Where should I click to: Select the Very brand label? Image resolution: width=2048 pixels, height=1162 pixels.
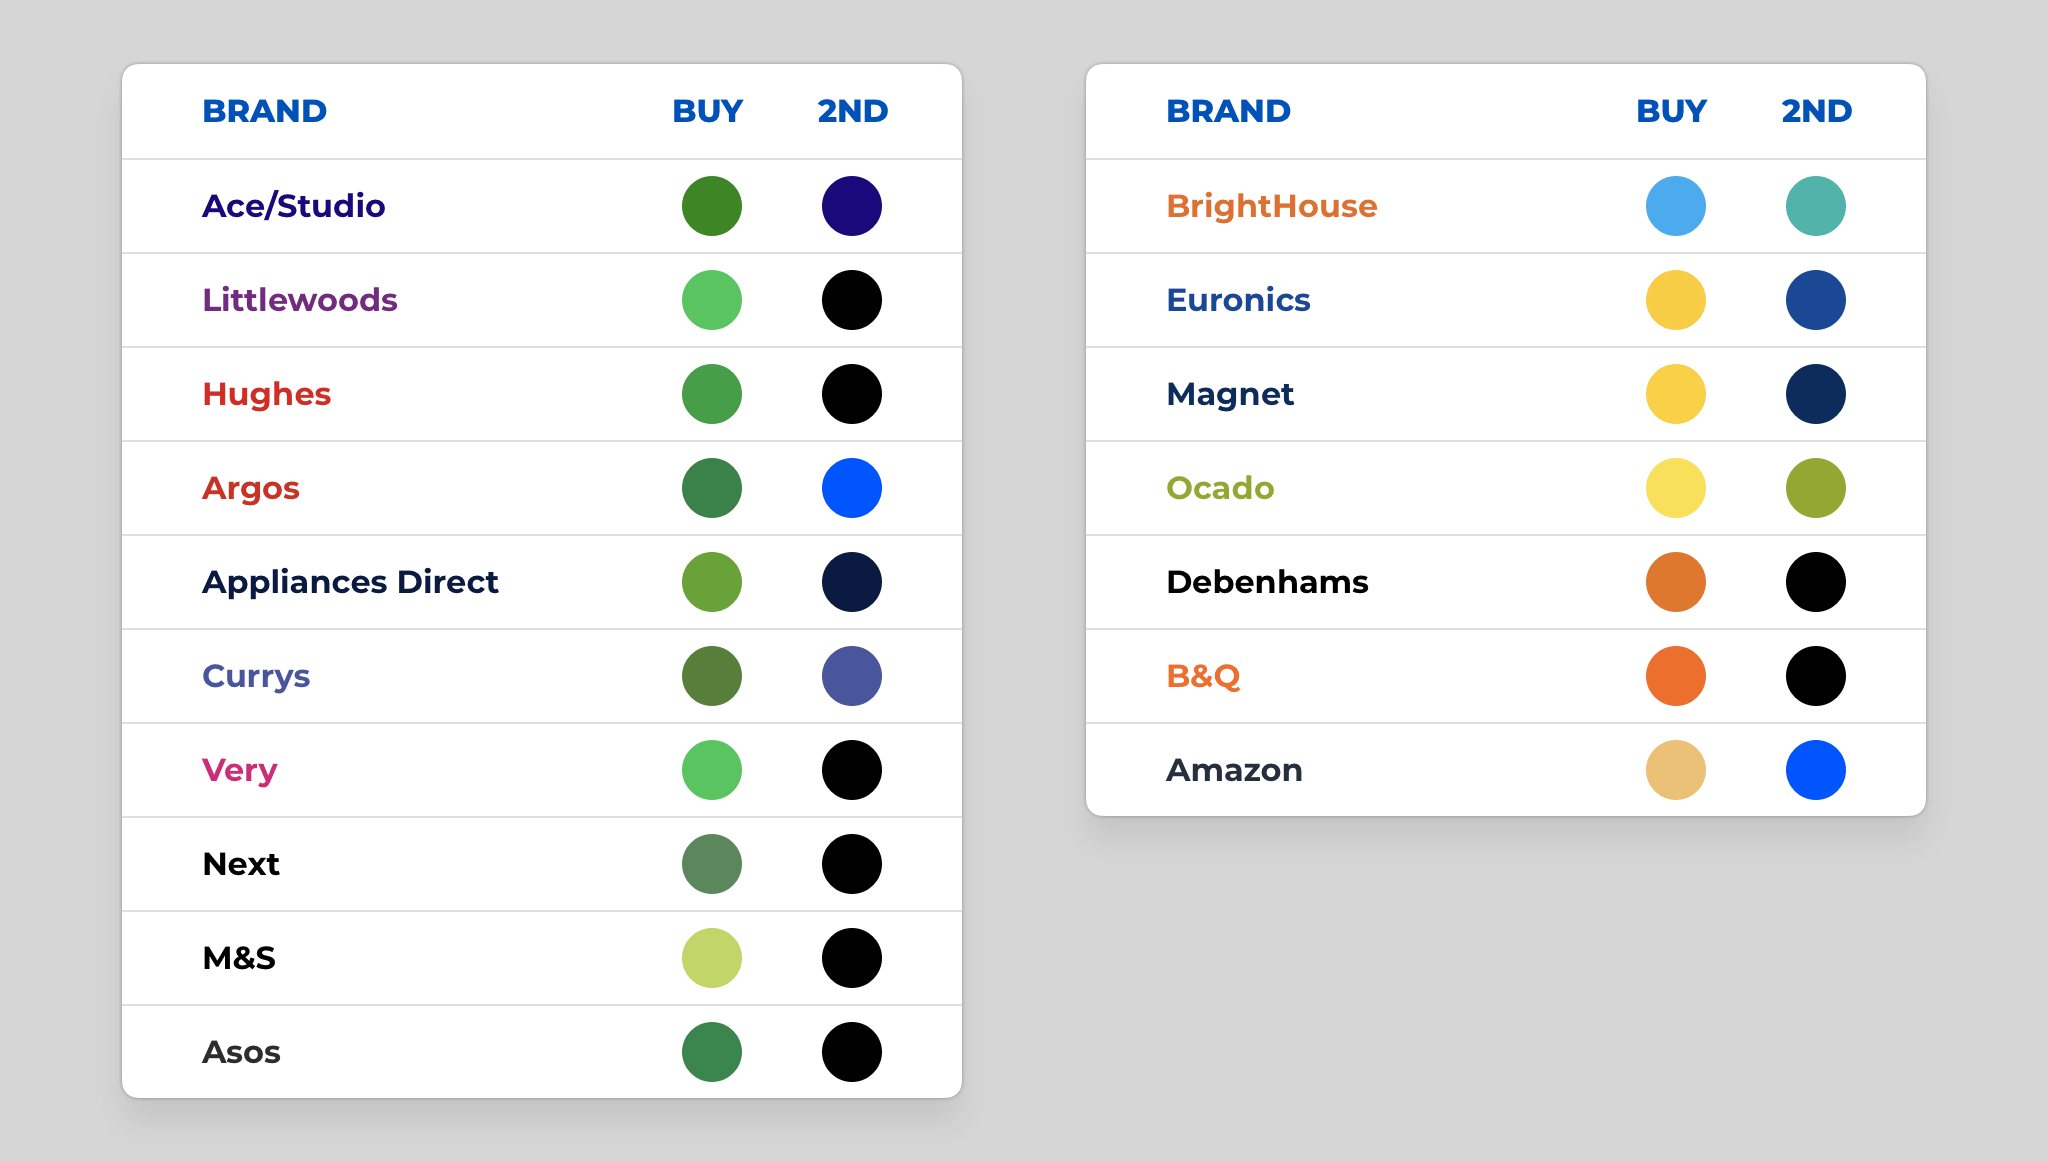(239, 770)
